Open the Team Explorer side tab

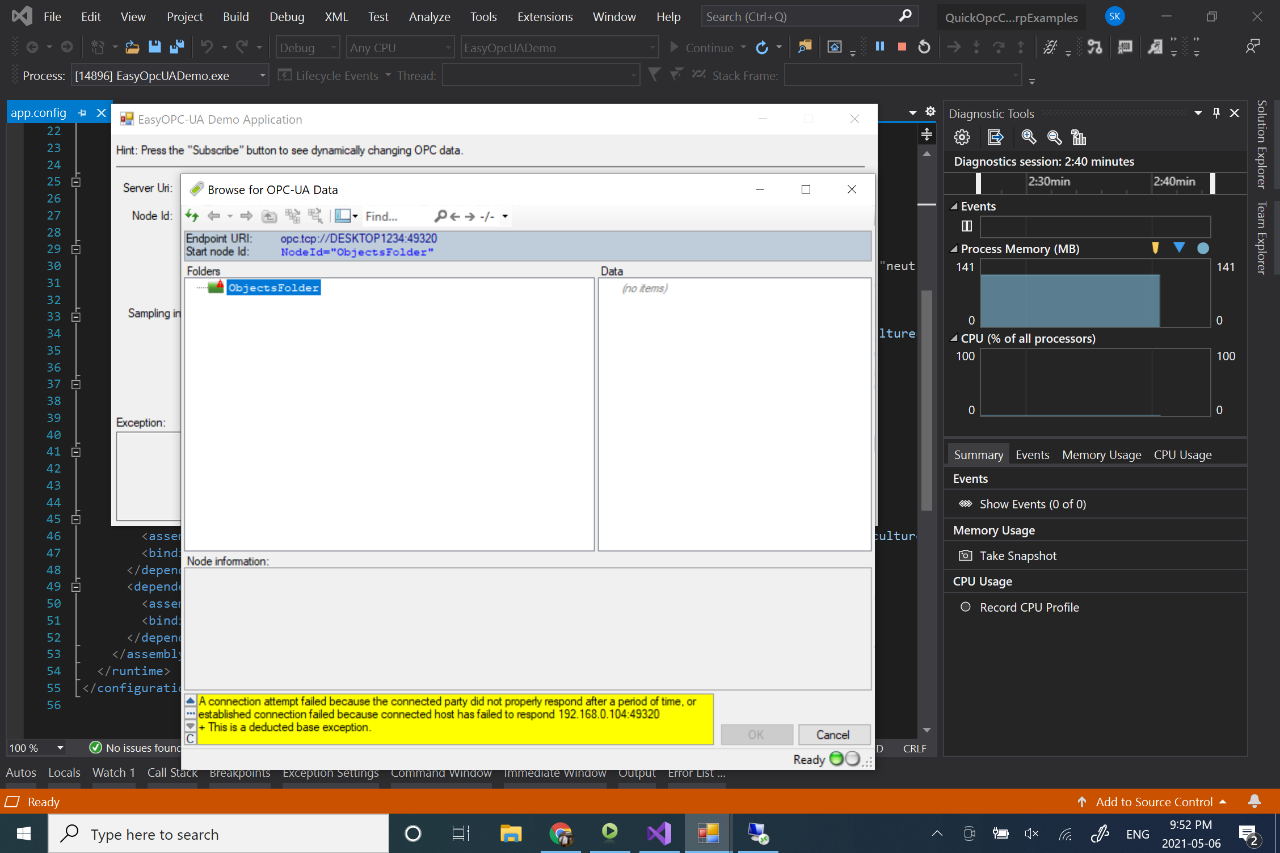pyautogui.click(x=1262, y=237)
